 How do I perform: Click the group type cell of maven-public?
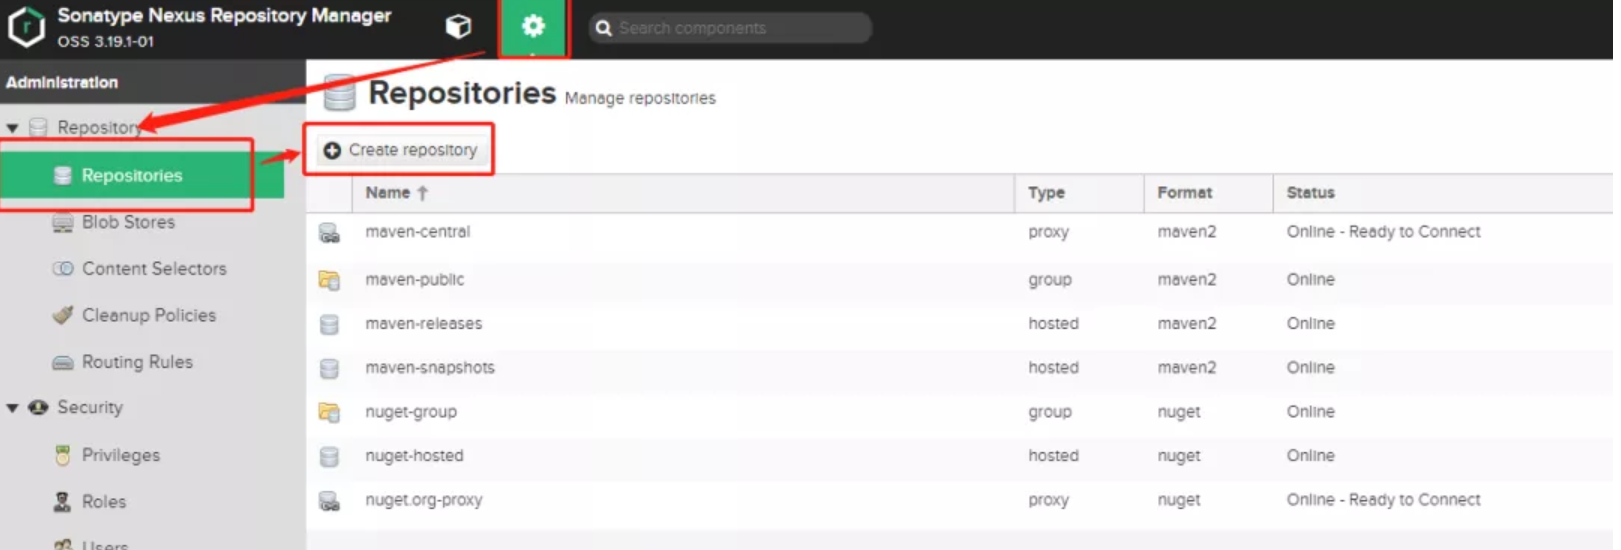1049,280
